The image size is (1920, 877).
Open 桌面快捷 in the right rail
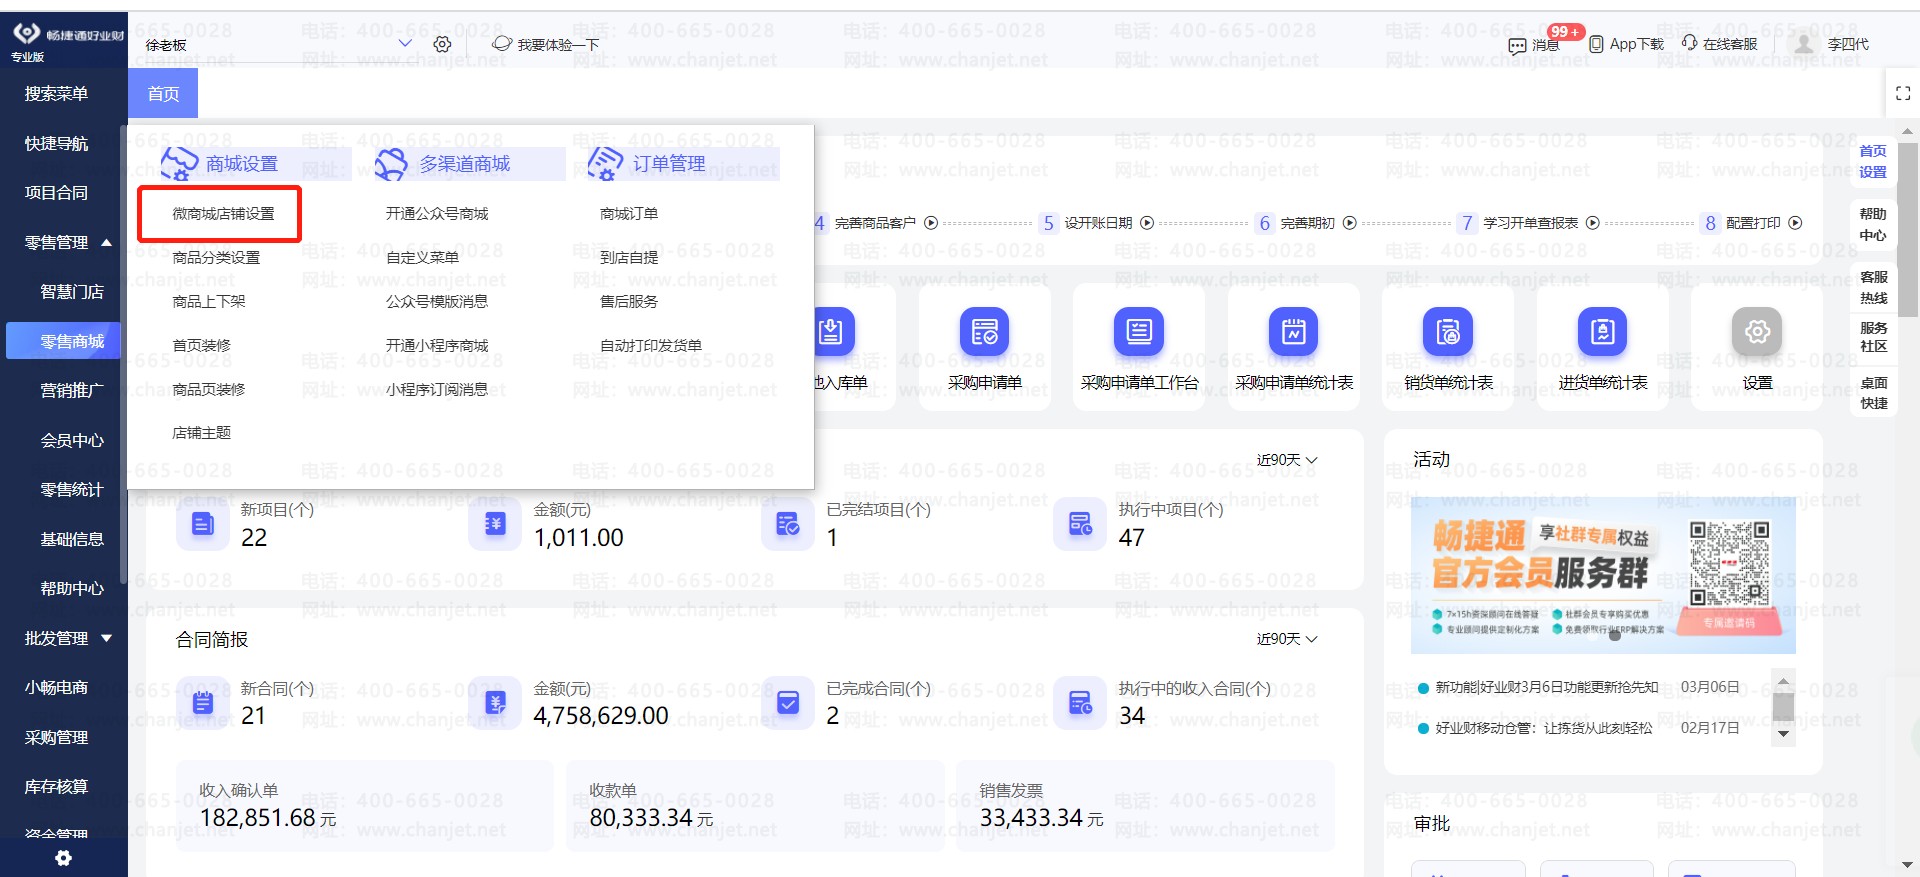pyautogui.click(x=1873, y=393)
